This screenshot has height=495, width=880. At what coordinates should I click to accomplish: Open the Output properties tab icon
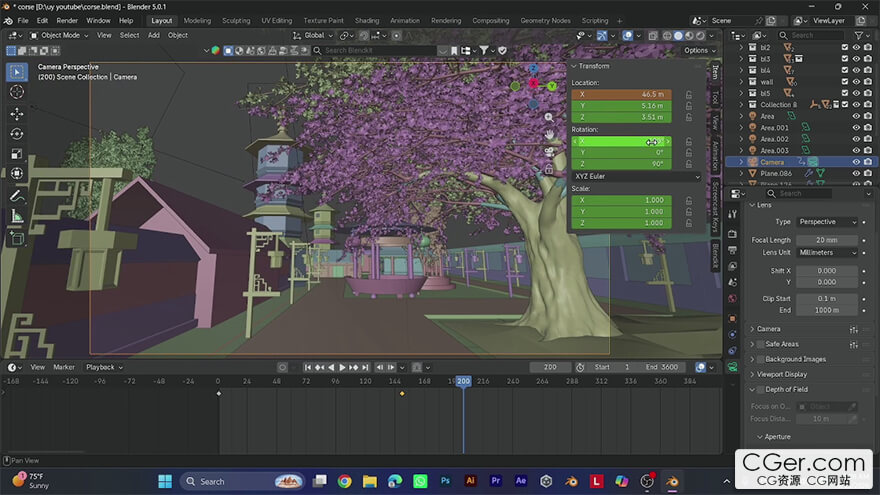click(732, 250)
